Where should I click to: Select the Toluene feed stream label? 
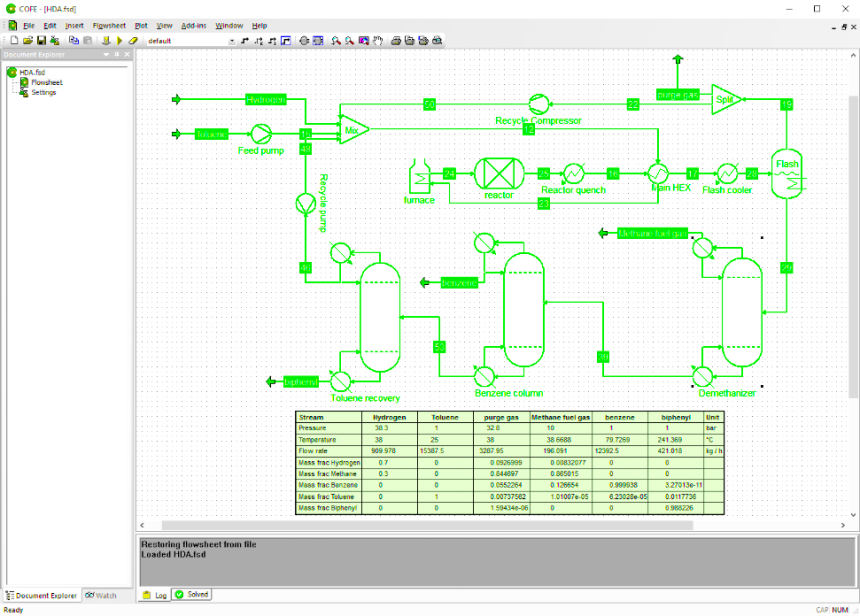(211, 134)
